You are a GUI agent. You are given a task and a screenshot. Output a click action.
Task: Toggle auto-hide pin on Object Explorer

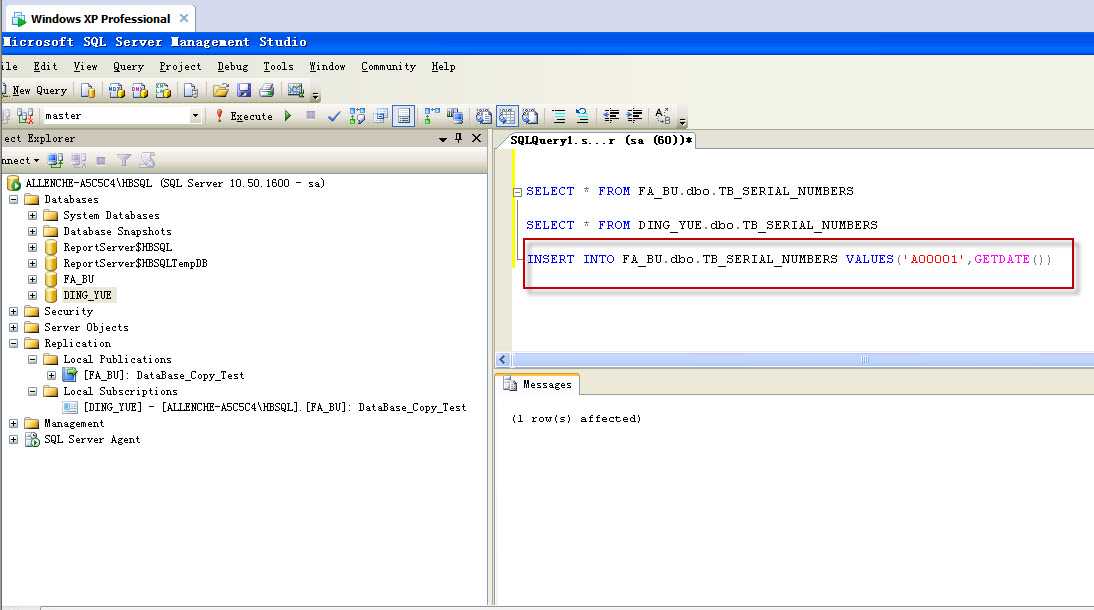click(x=458, y=138)
